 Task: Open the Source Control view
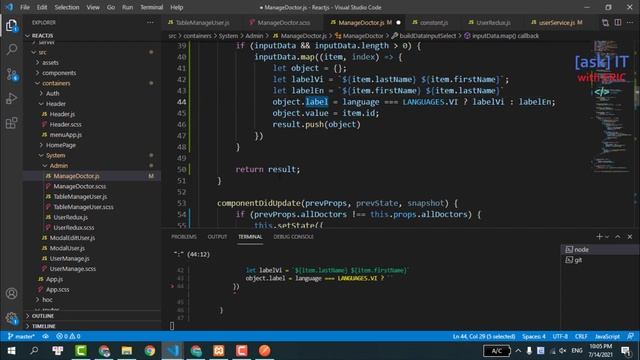[x=11, y=74]
